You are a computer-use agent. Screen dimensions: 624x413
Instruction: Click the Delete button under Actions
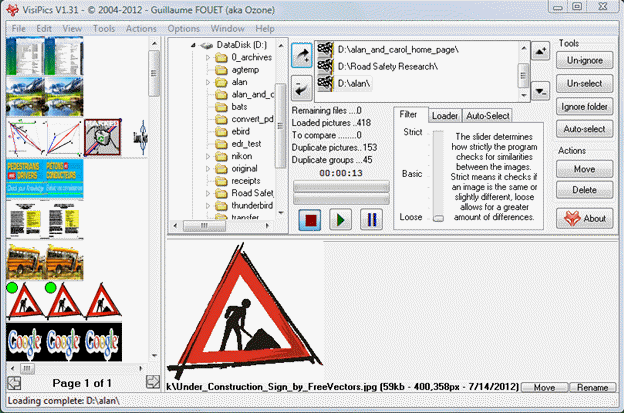tap(584, 190)
